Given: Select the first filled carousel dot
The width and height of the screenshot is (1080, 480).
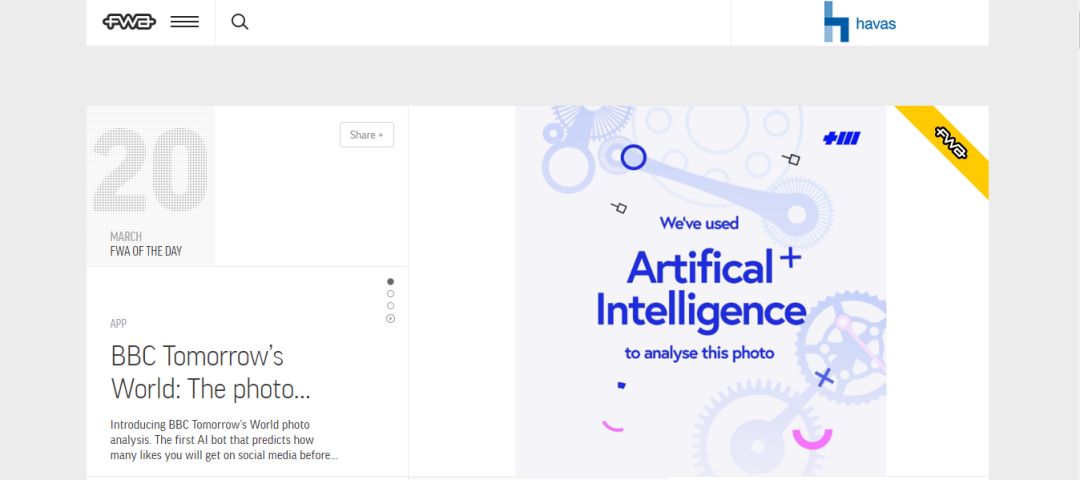Looking at the screenshot, I should (x=390, y=282).
